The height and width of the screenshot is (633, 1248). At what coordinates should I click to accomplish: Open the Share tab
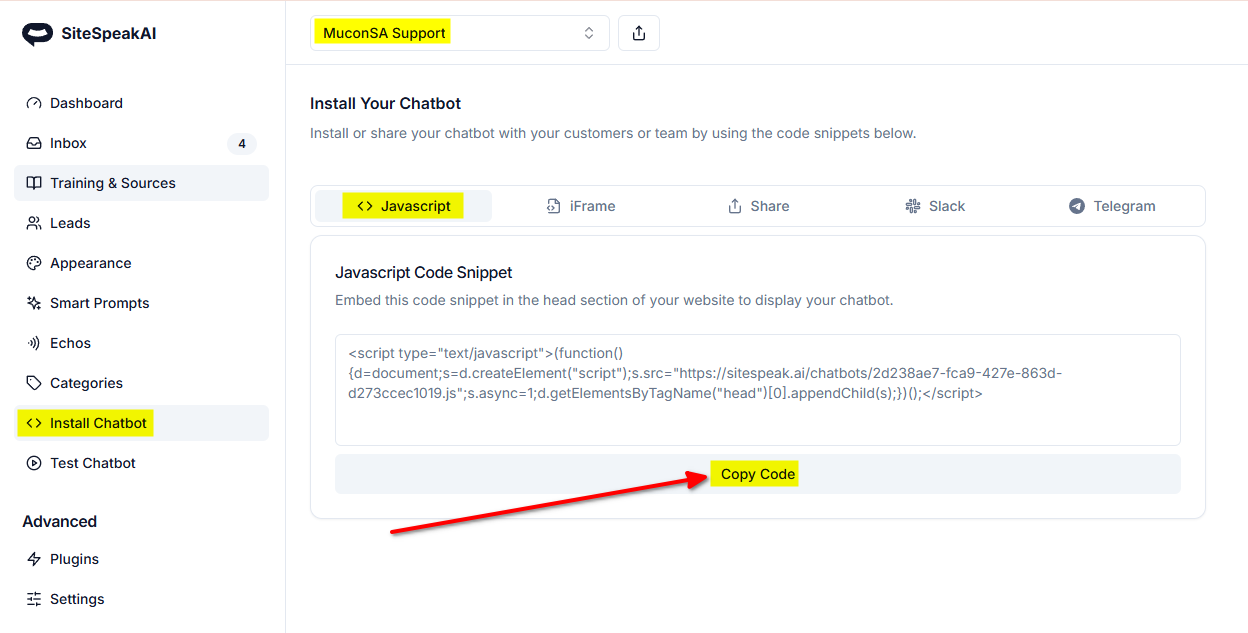pyautogui.click(x=758, y=206)
